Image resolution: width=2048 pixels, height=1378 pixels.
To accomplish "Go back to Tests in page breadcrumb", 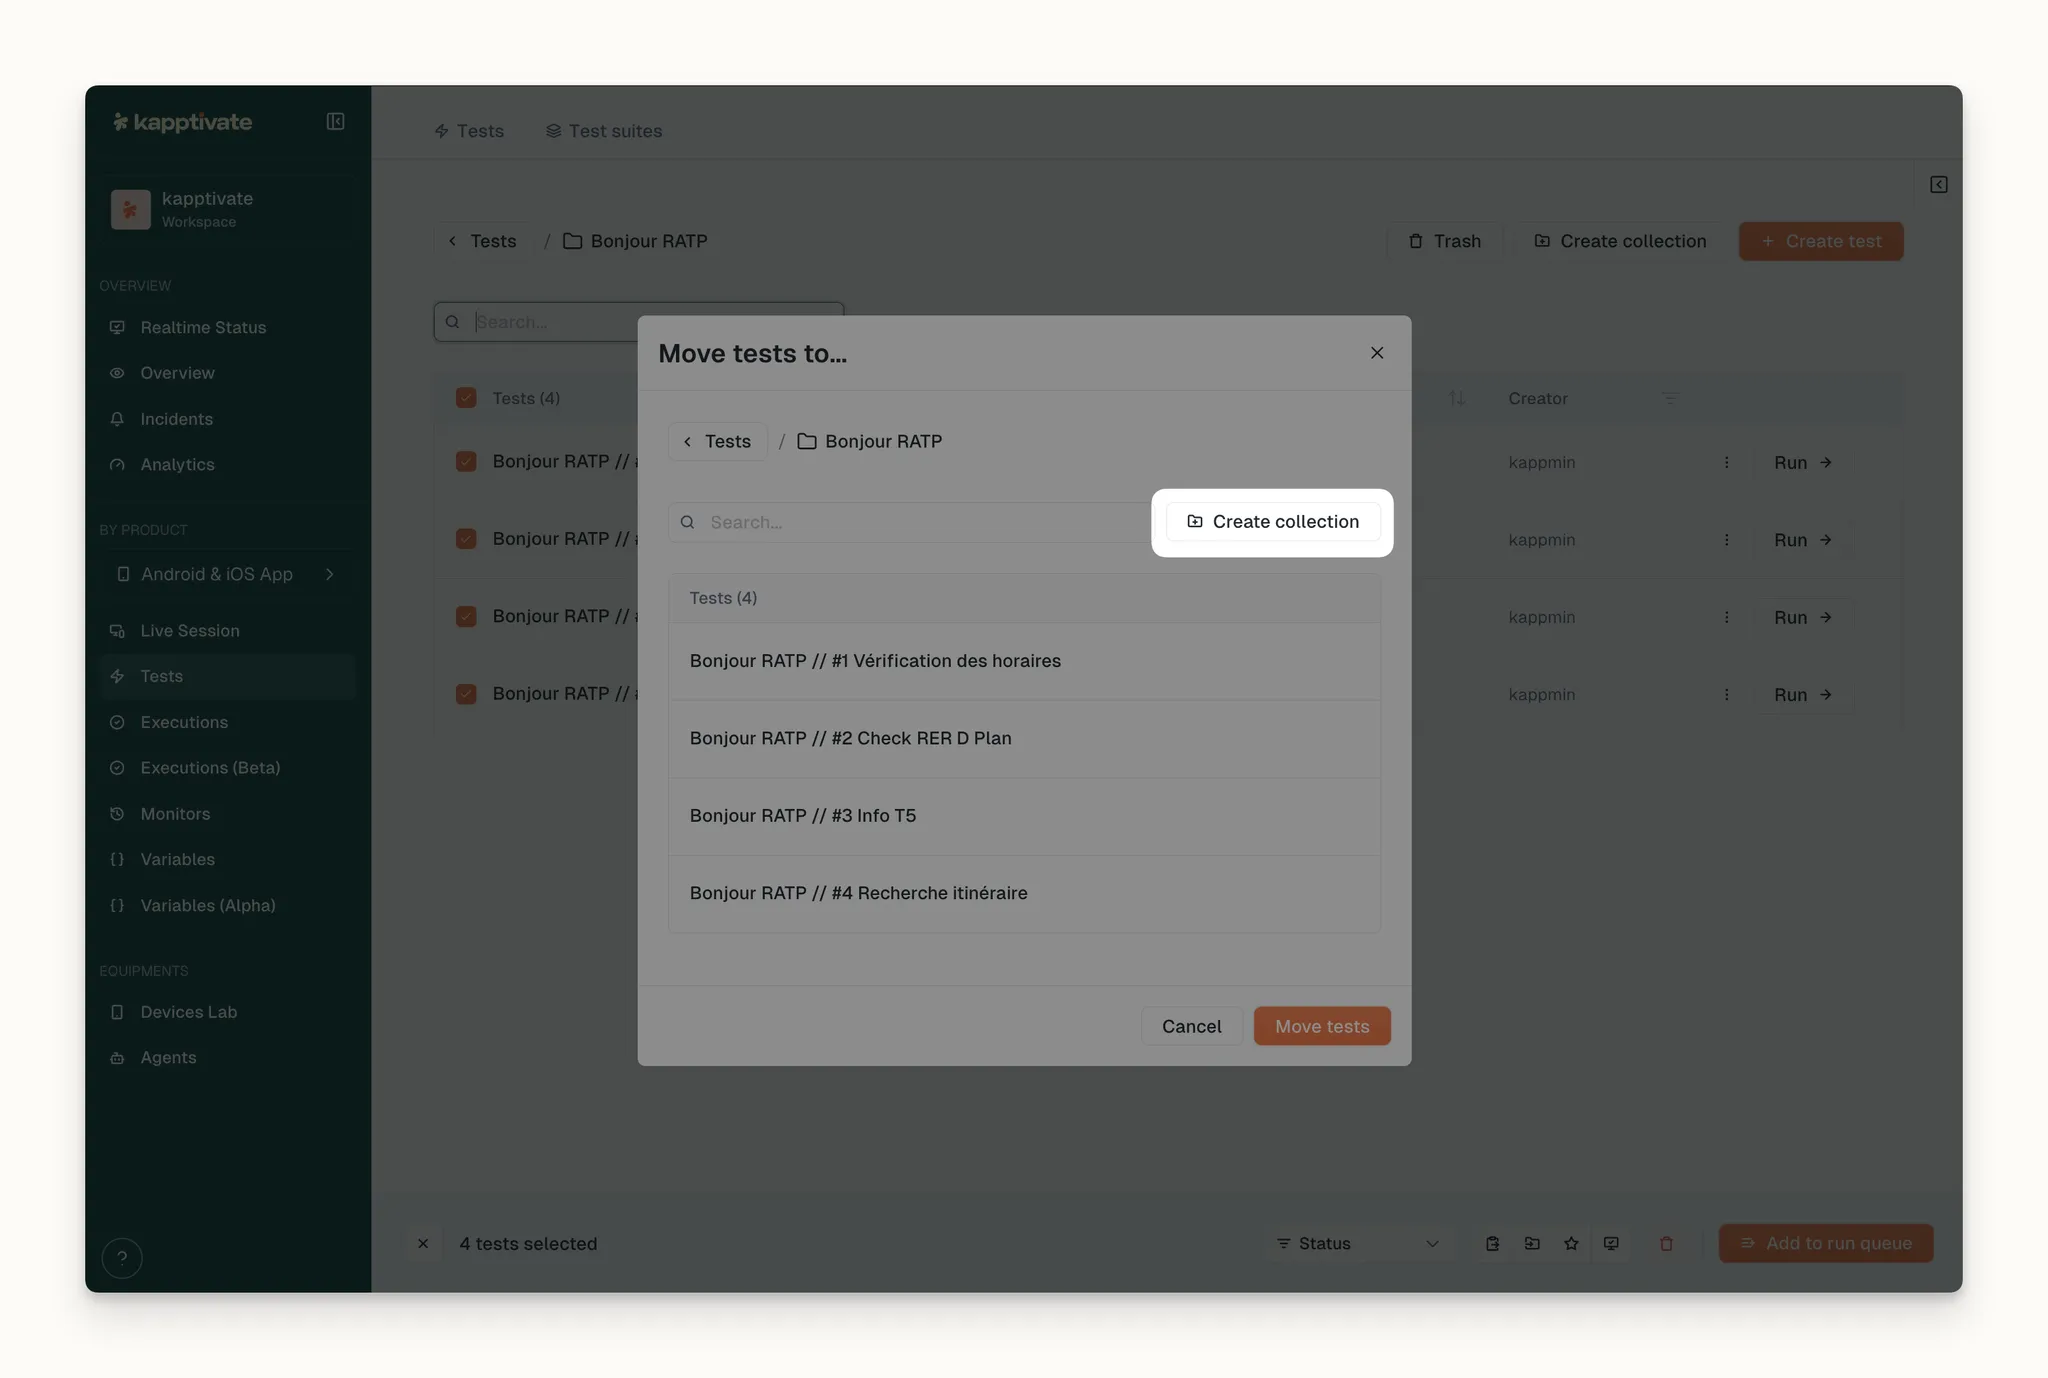I will click(483, 241).
